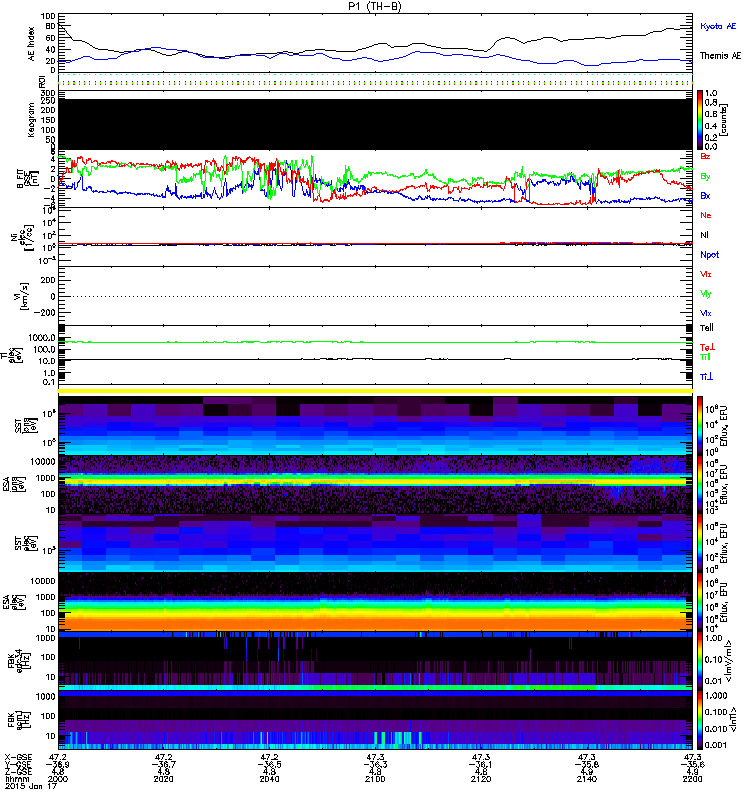Click the ROI dotted strip
Viewport: 750px width, 800px height.
click(375, 81)
